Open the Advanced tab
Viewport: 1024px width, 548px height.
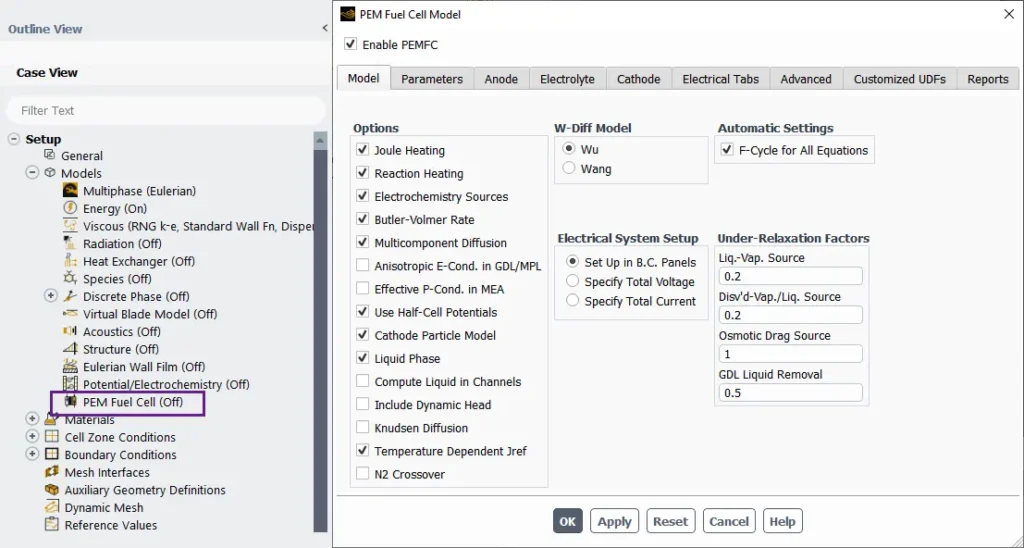tap(806, 78)
